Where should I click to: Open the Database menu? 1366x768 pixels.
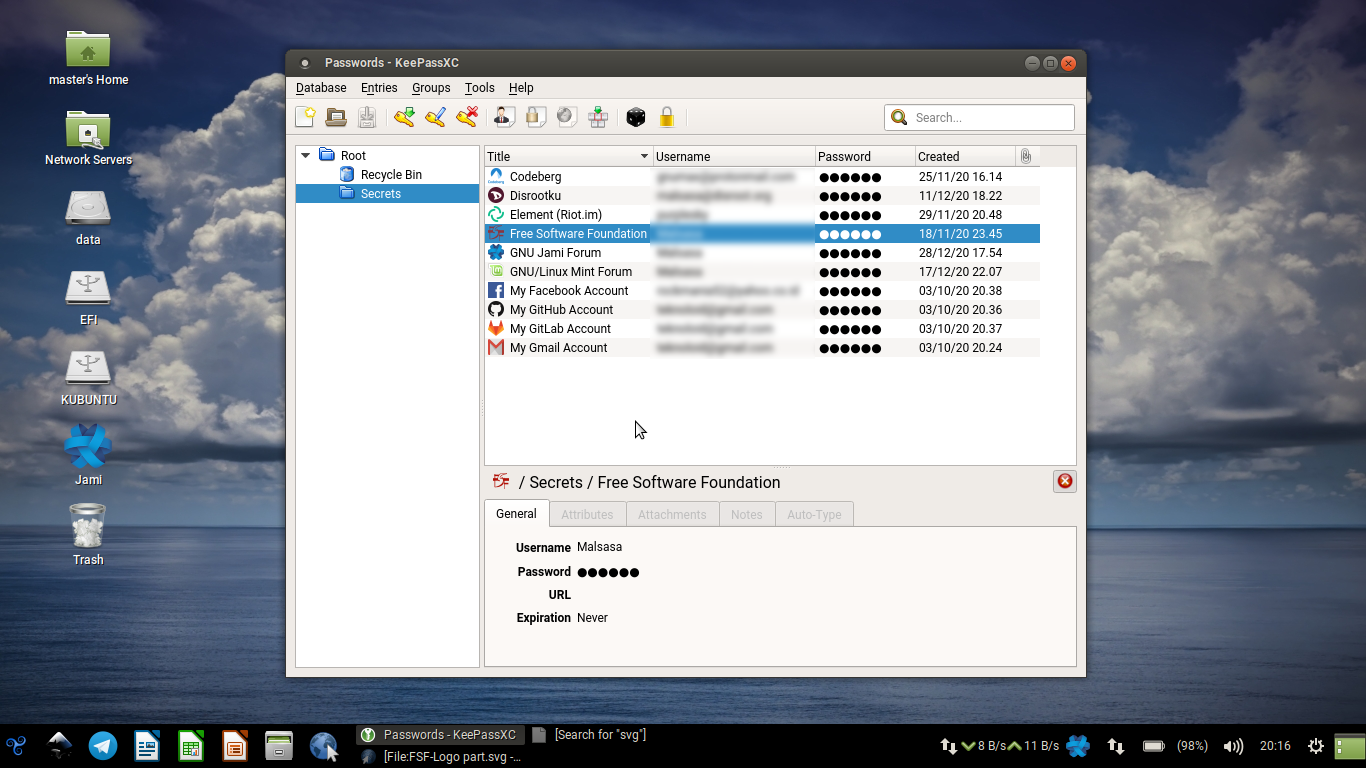(321, 88)
